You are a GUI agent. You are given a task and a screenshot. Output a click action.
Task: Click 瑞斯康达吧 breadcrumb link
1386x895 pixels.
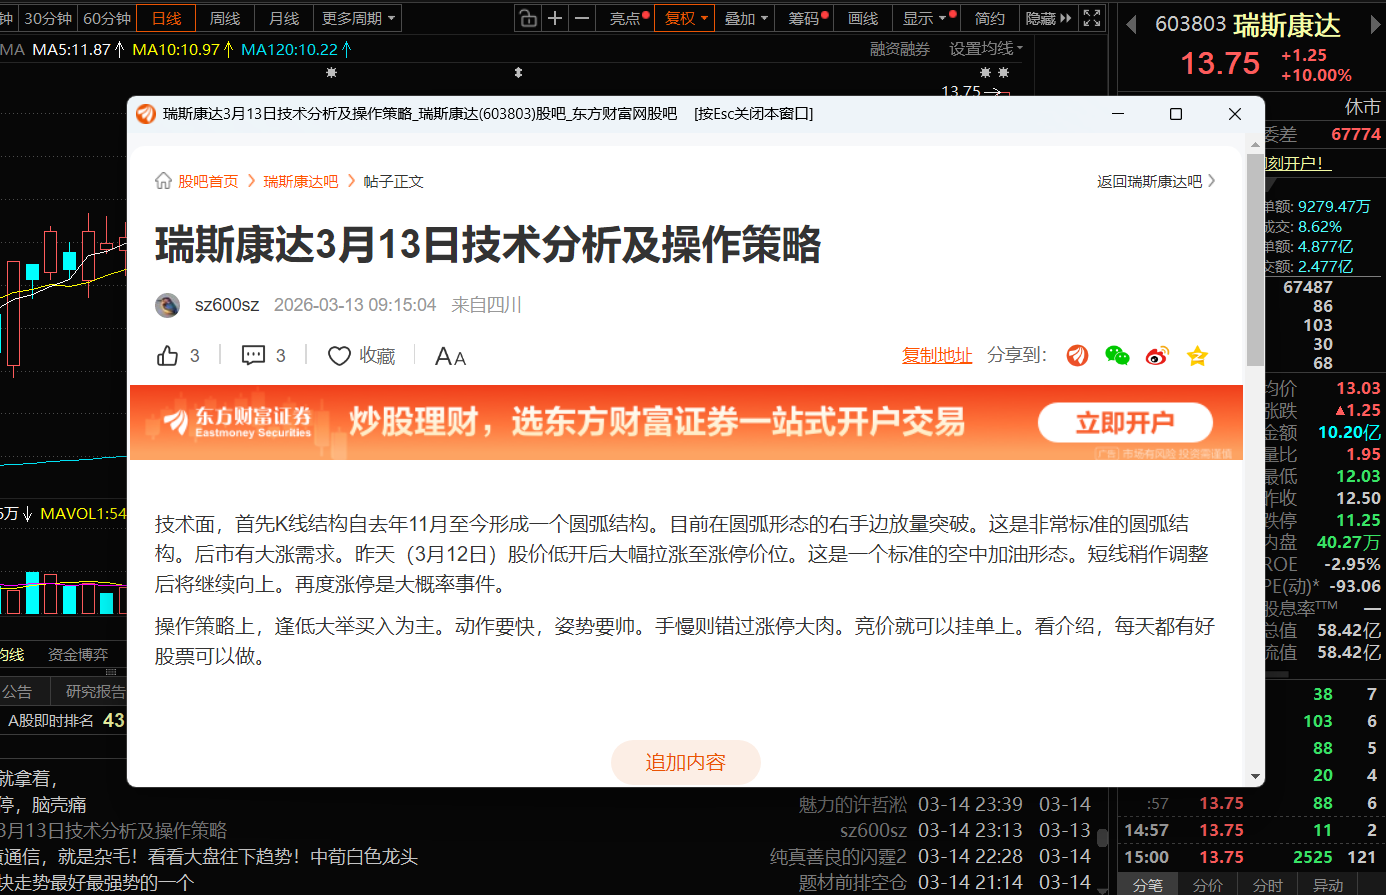301,181
